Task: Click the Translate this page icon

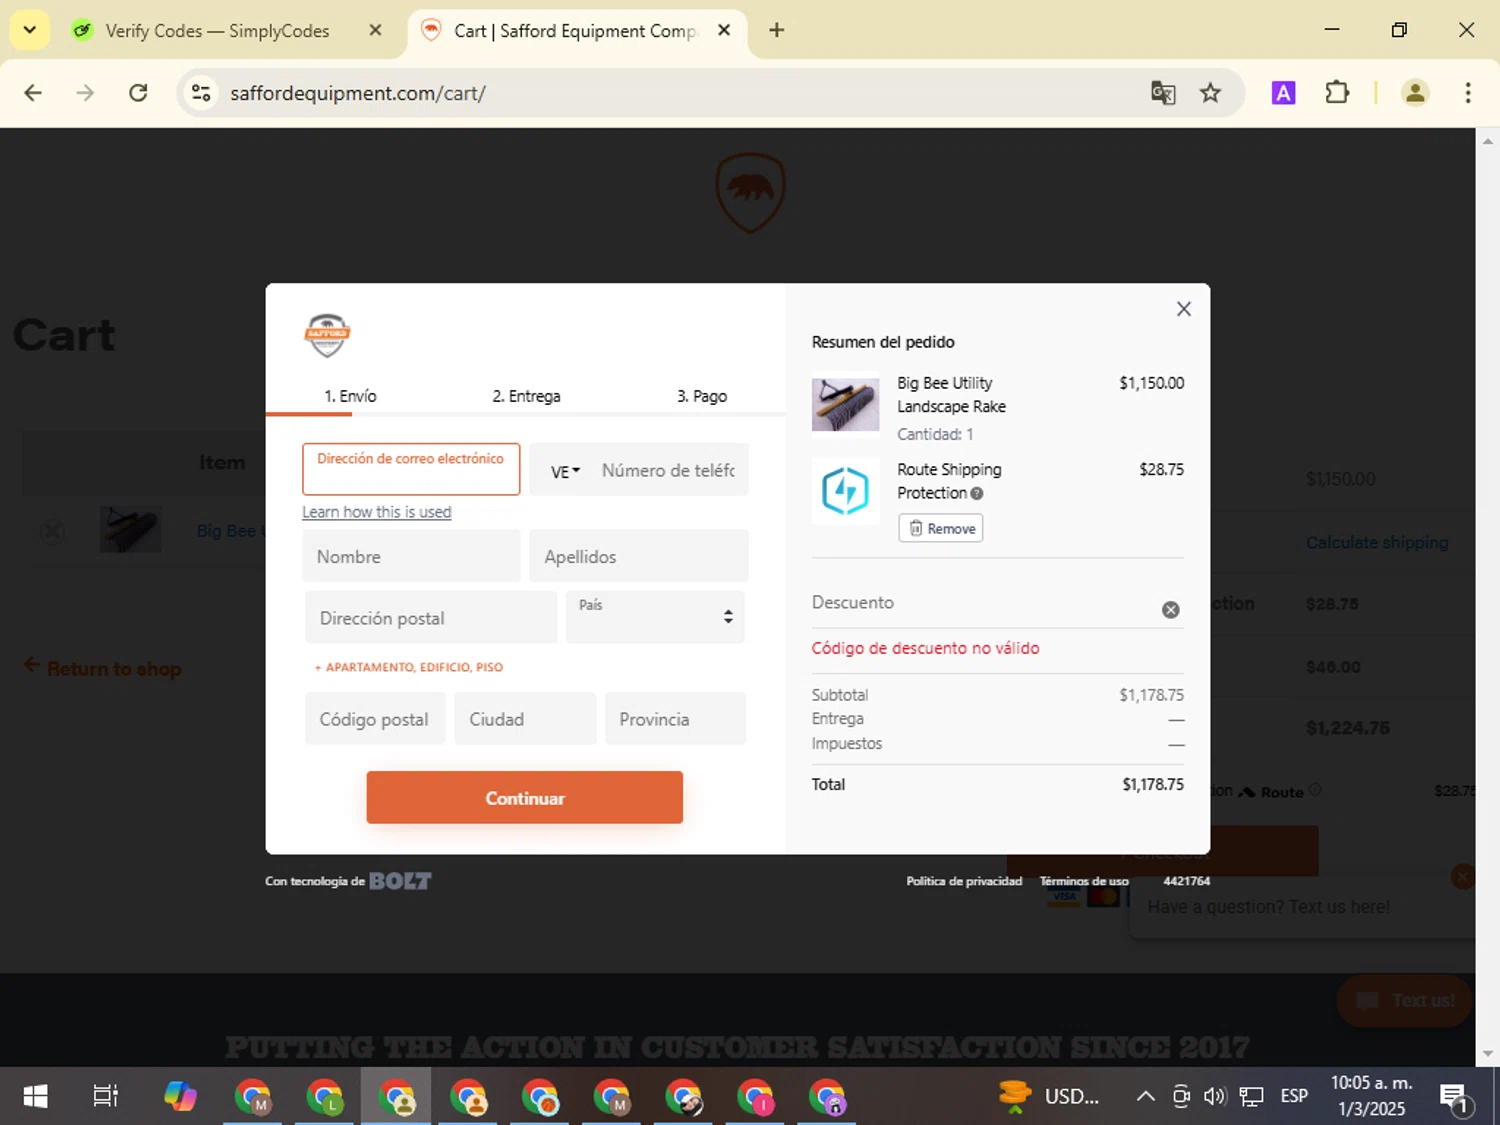Action: coord(1162,93)
